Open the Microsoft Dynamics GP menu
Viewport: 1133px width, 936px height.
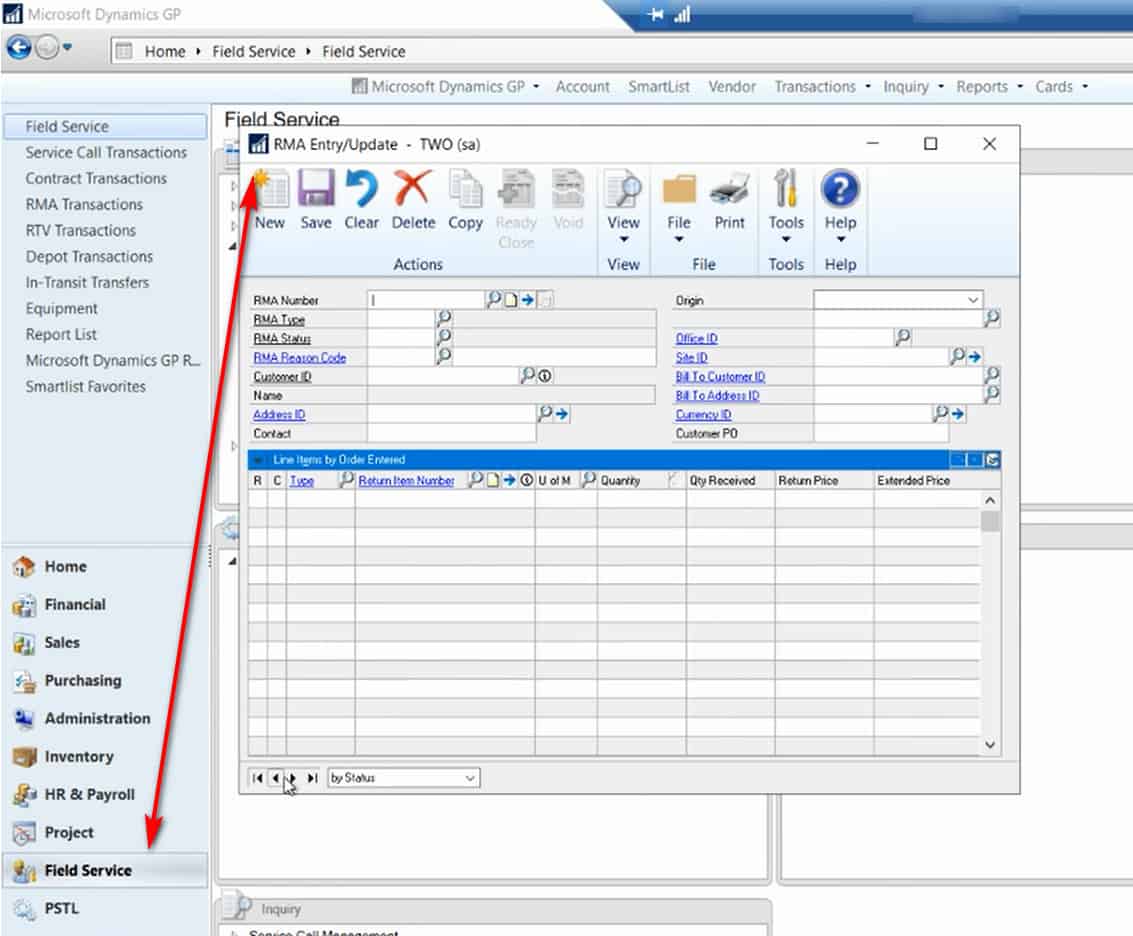click(446, 87)
